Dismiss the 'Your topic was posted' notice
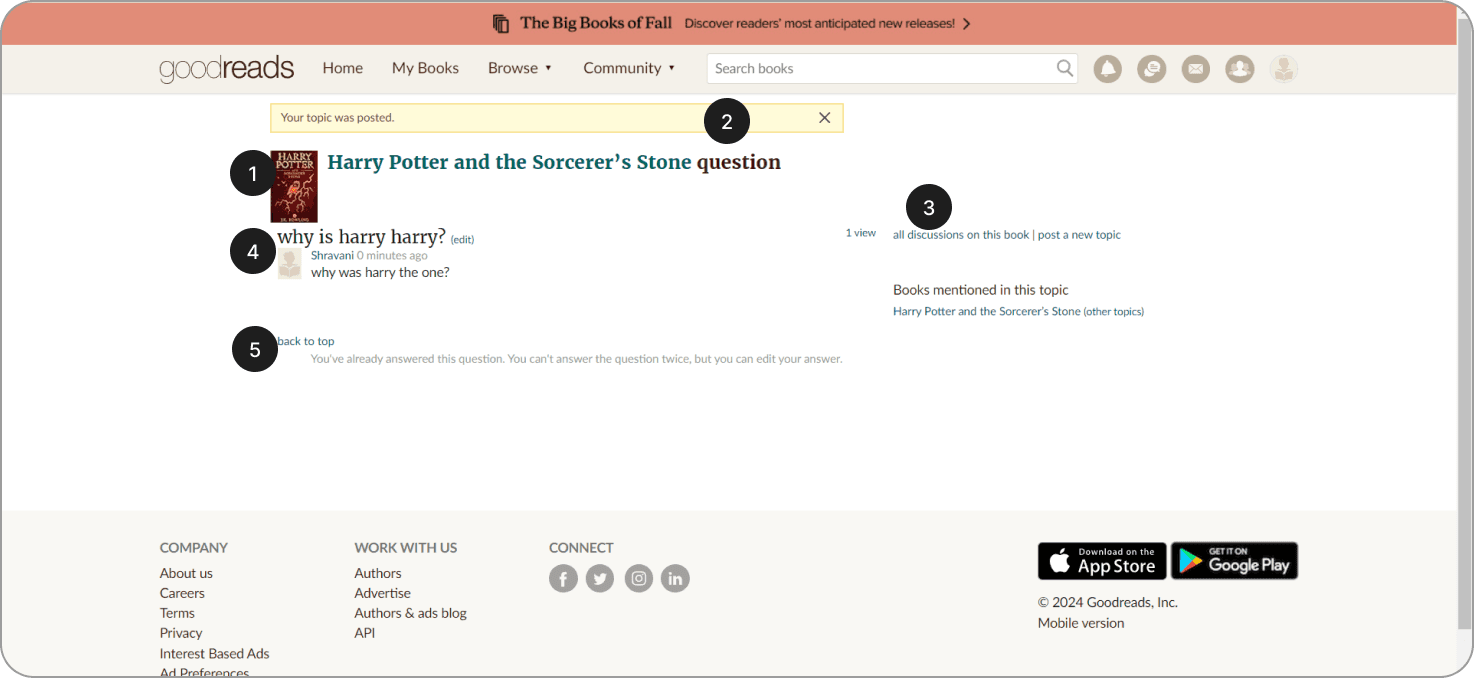Image resolution: width=1474 pixels, height=678 pixels. coord(825,118)
